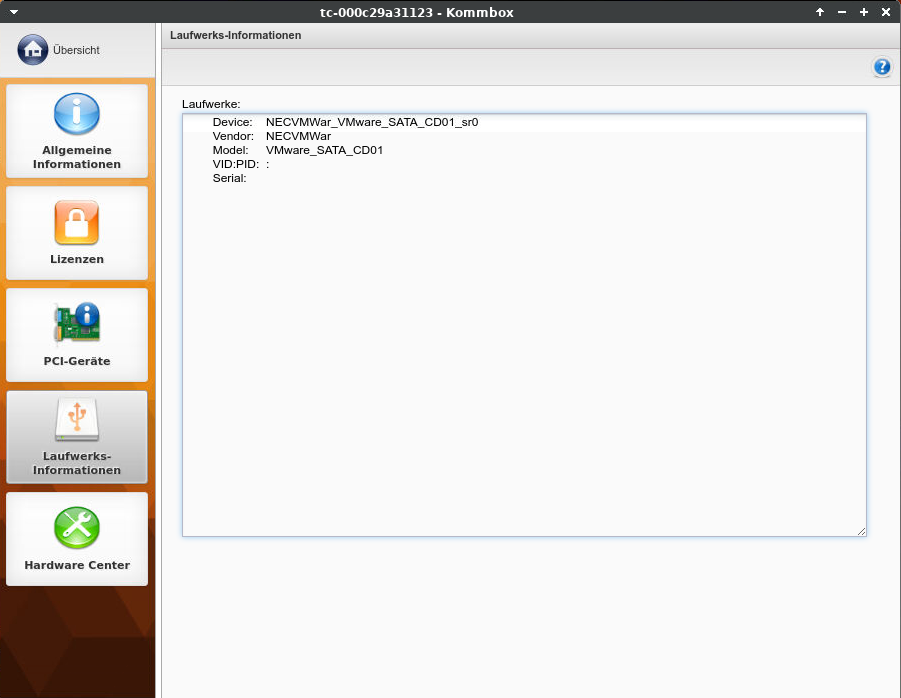Click the device name NECVMWar_VMware_SATA_CD01_sr0
Image resolution: width=901 pixels, height=698 pixels.
pyautogui.click(x=372, y=122)
